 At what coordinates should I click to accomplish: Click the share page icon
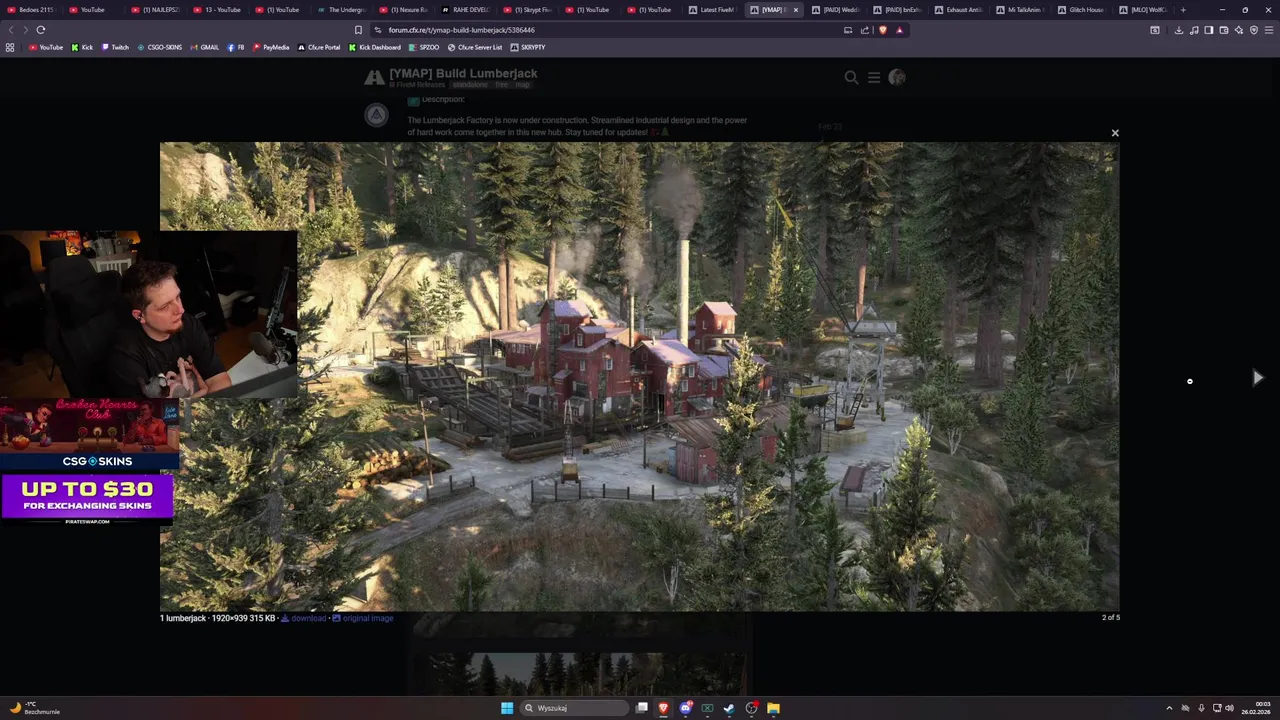865,30
